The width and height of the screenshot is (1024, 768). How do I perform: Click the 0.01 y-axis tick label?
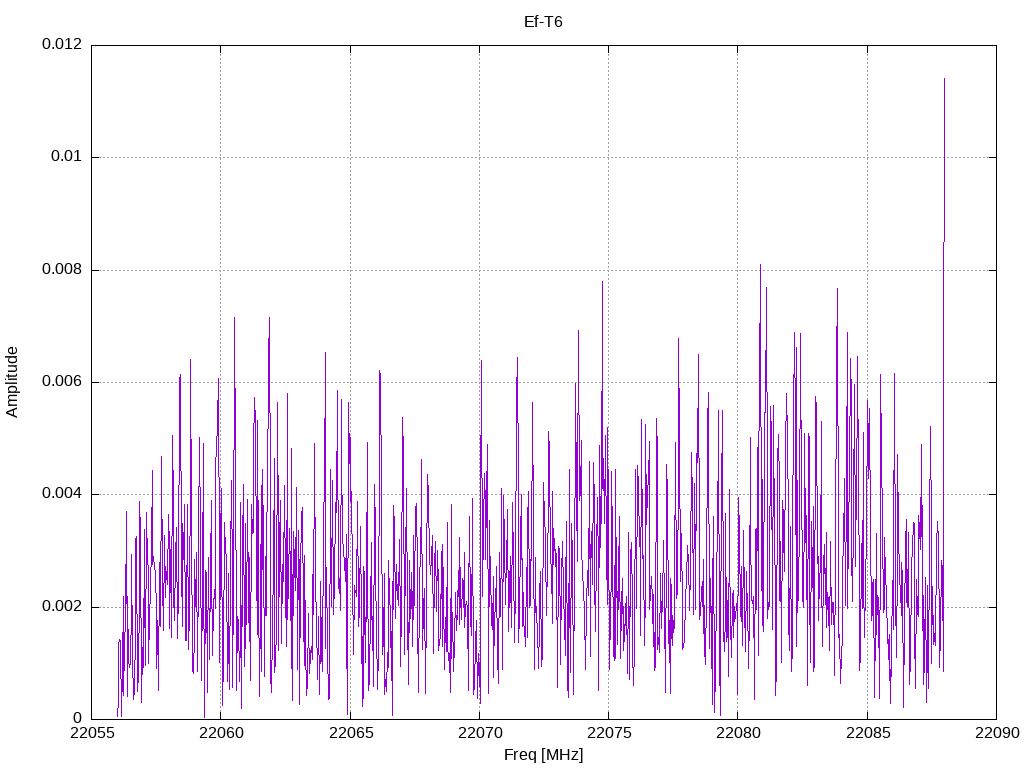point(67,157)
